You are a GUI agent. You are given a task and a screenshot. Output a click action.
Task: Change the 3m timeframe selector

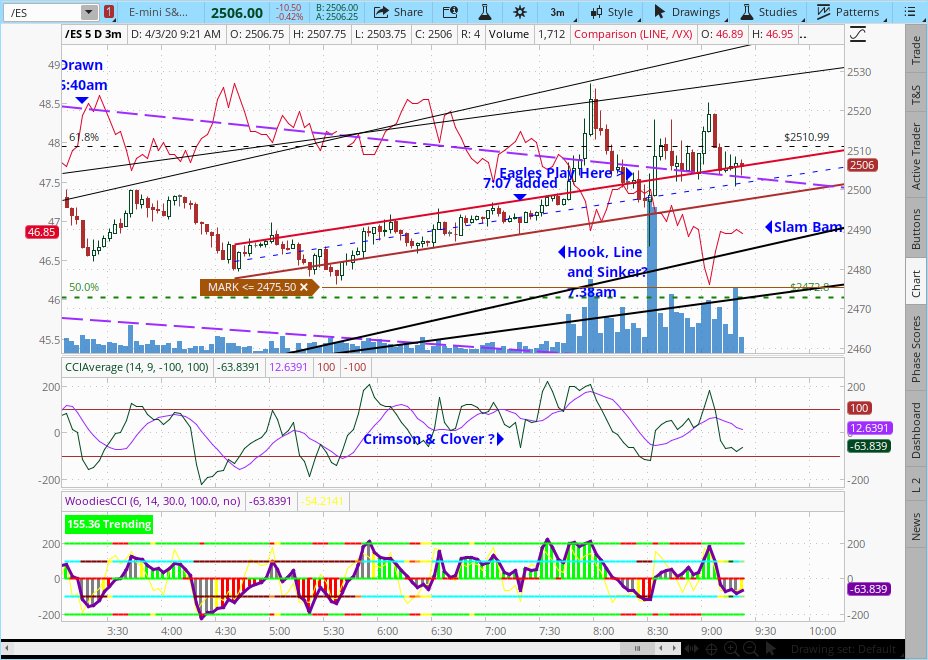tap(557, 12)
